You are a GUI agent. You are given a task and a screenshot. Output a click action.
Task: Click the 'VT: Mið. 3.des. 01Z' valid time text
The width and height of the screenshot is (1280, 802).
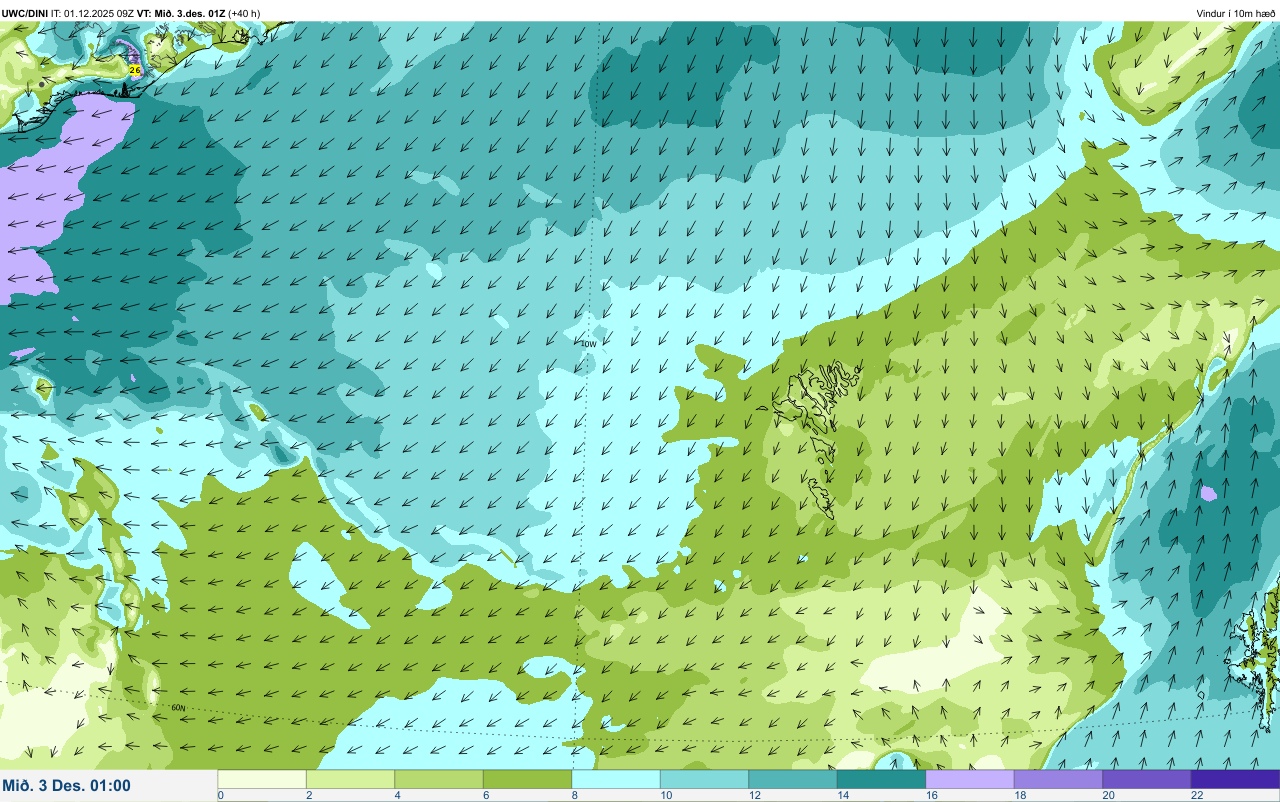pyautogui.click(x=182, y=13)
